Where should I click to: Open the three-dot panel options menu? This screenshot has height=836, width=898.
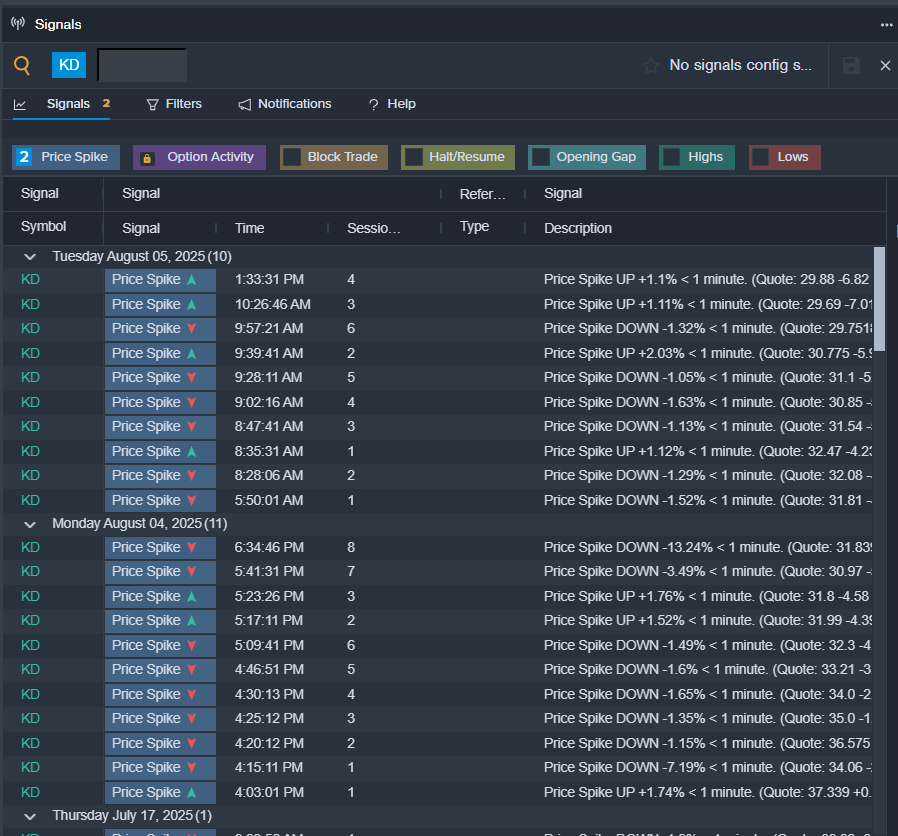tap(886, 25)
